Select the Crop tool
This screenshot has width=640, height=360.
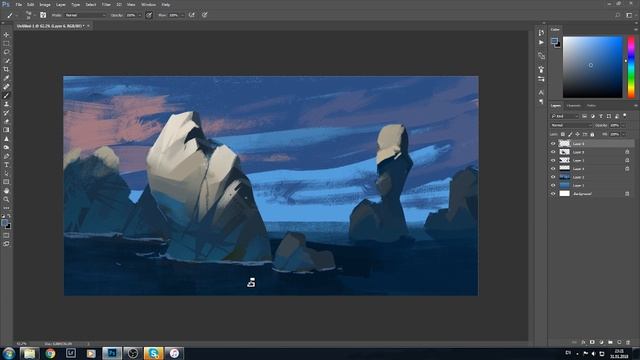click(6, 69)
